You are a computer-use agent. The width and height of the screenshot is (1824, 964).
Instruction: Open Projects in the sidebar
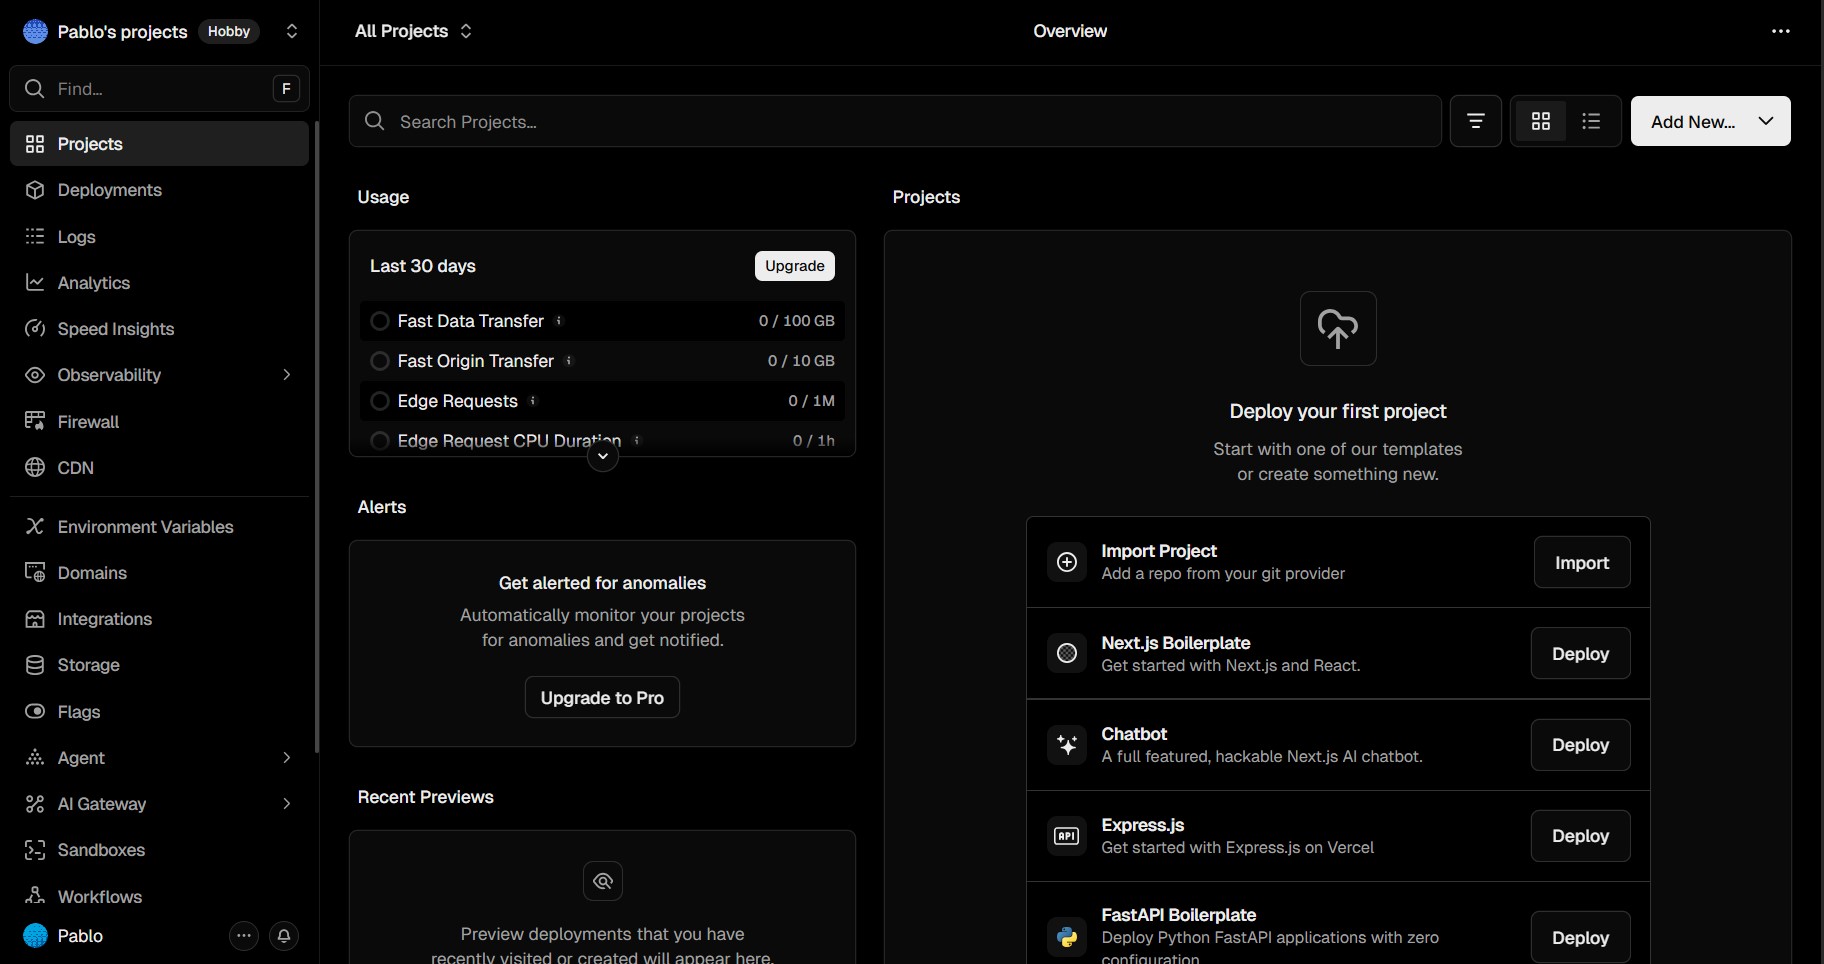tap(160, 144)
